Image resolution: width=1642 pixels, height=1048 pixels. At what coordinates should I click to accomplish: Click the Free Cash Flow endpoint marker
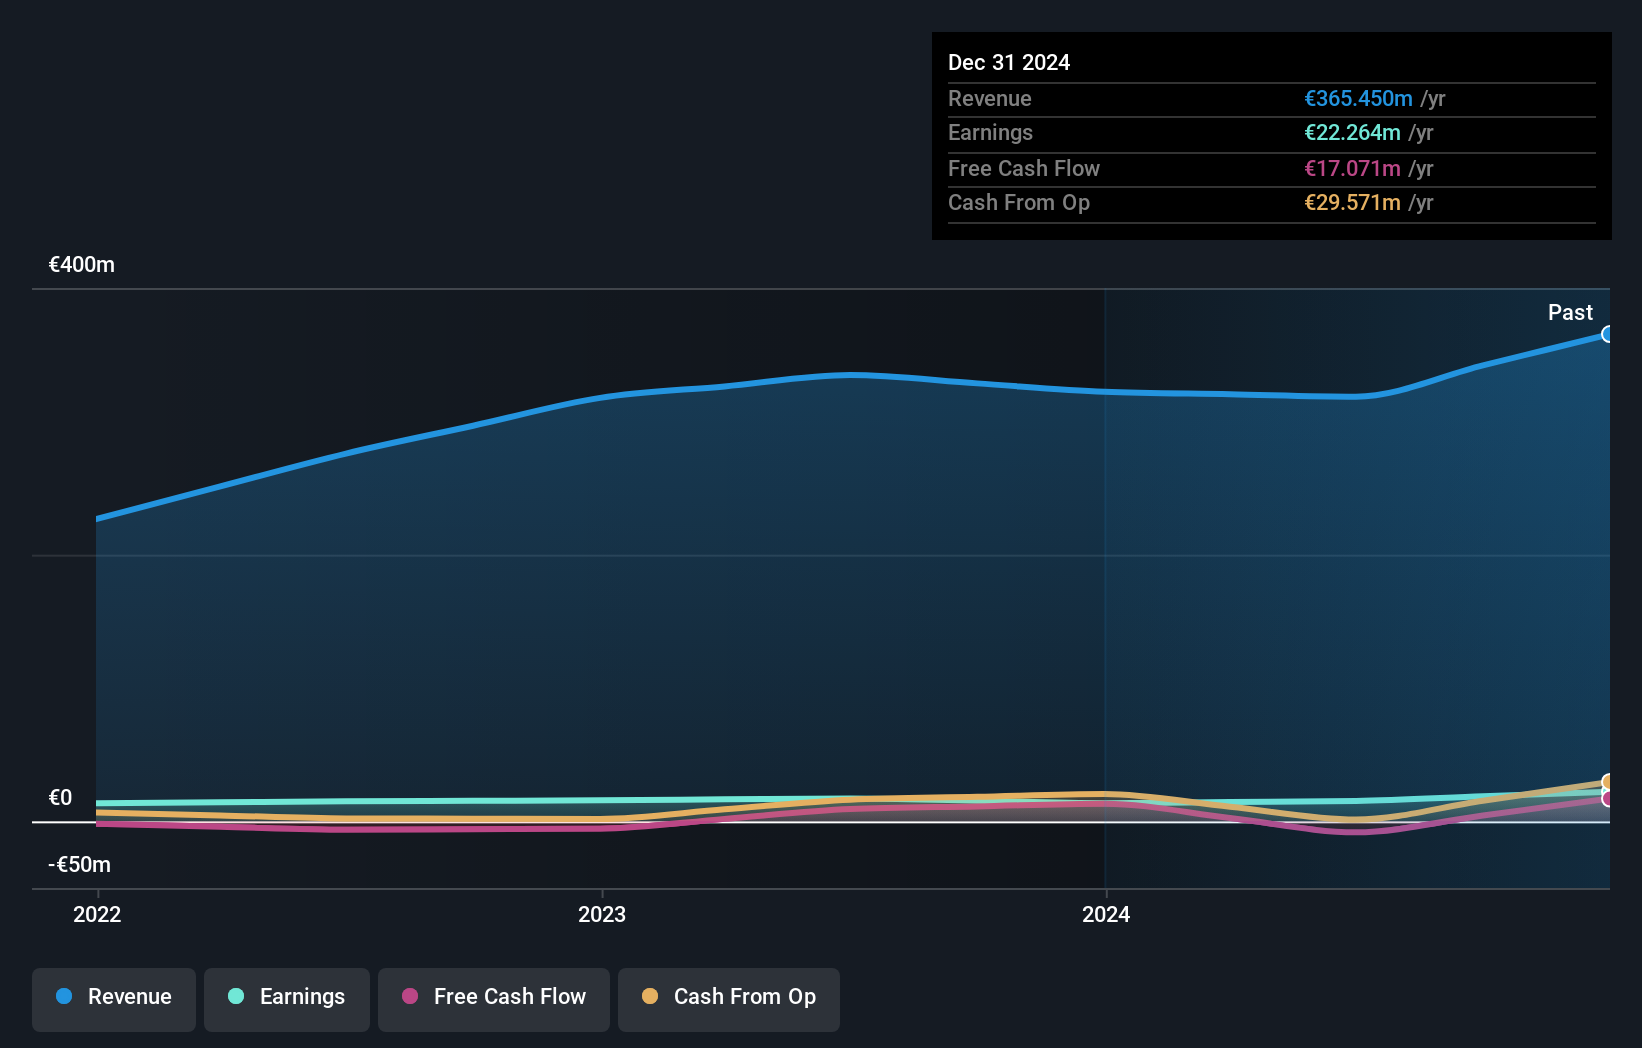(x=1607, y=798)
